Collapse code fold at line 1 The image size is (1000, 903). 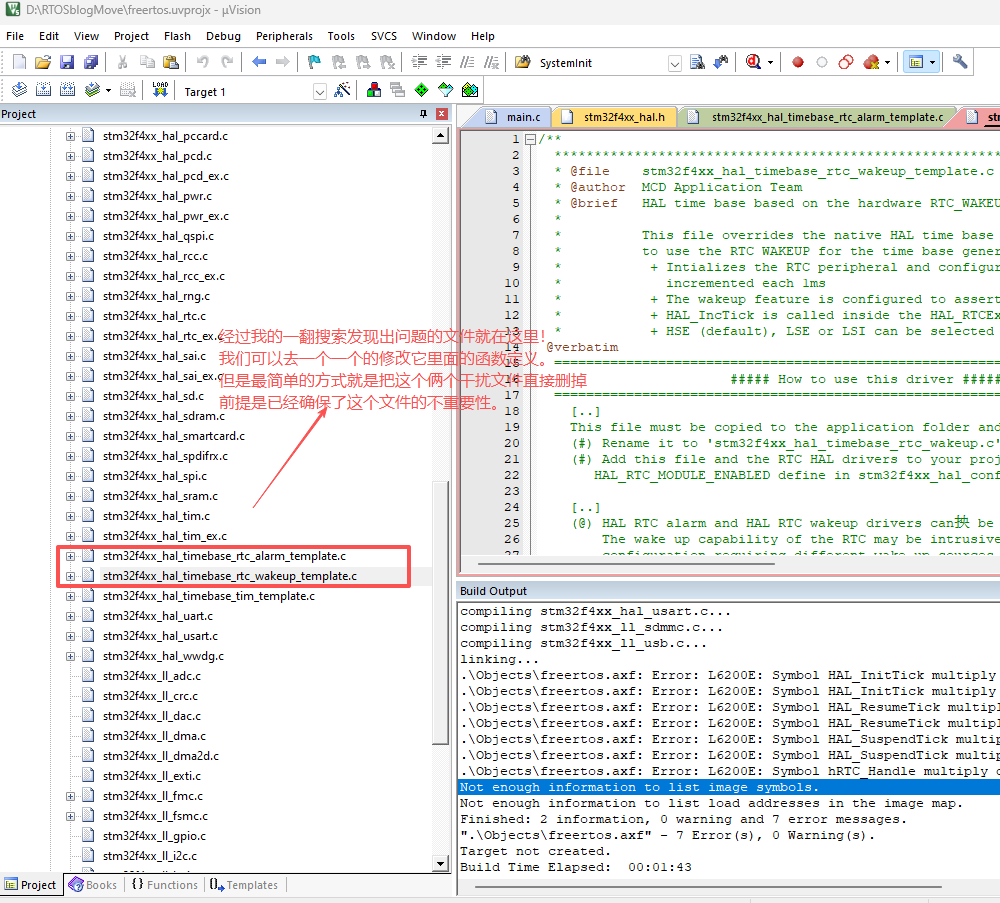tap(530, 140)
